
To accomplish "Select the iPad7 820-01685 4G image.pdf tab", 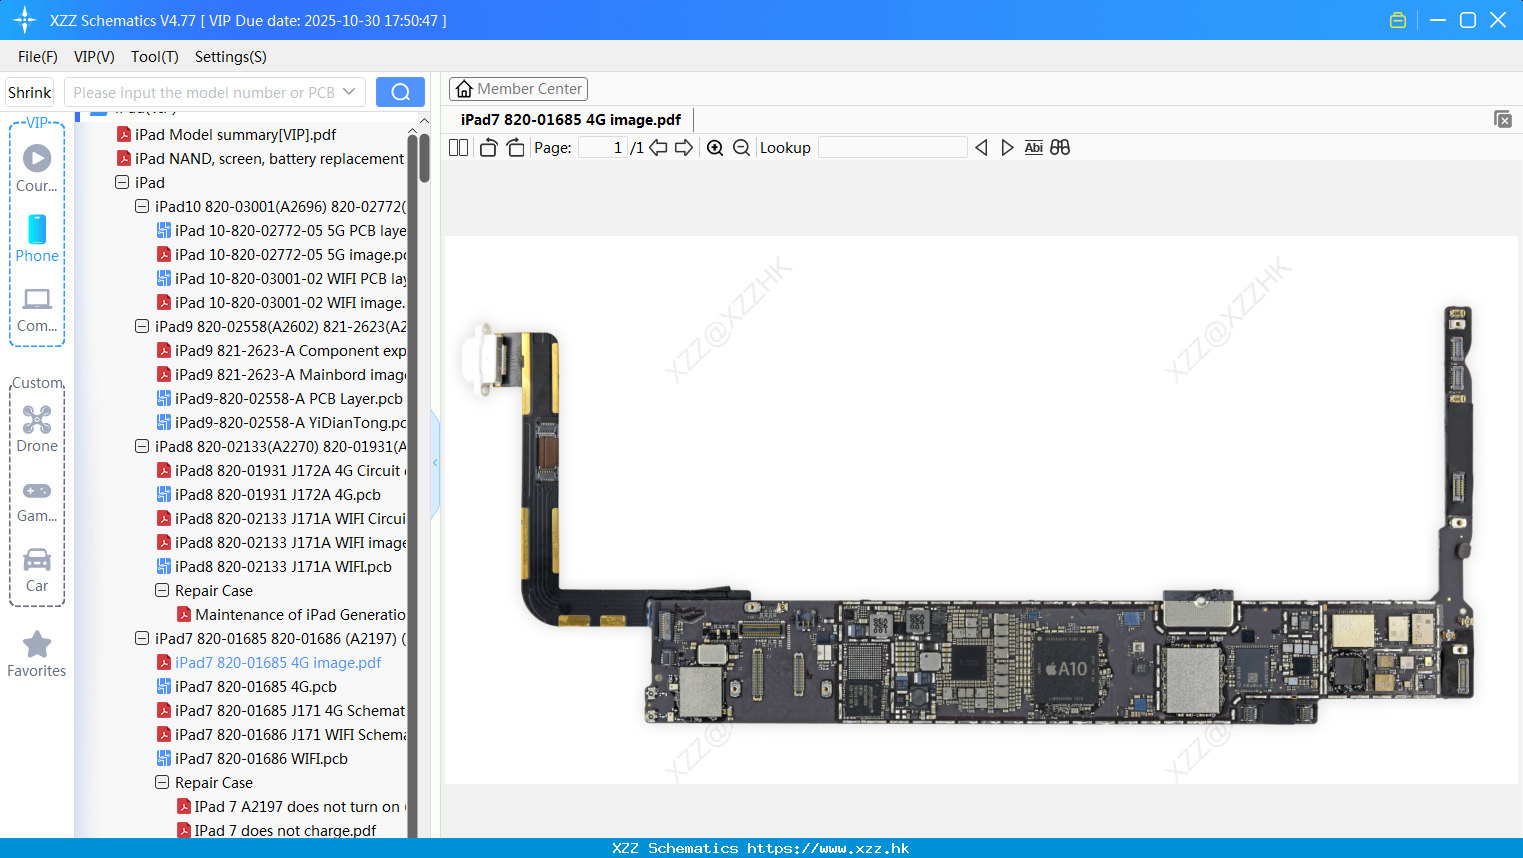I will (571, 120).
